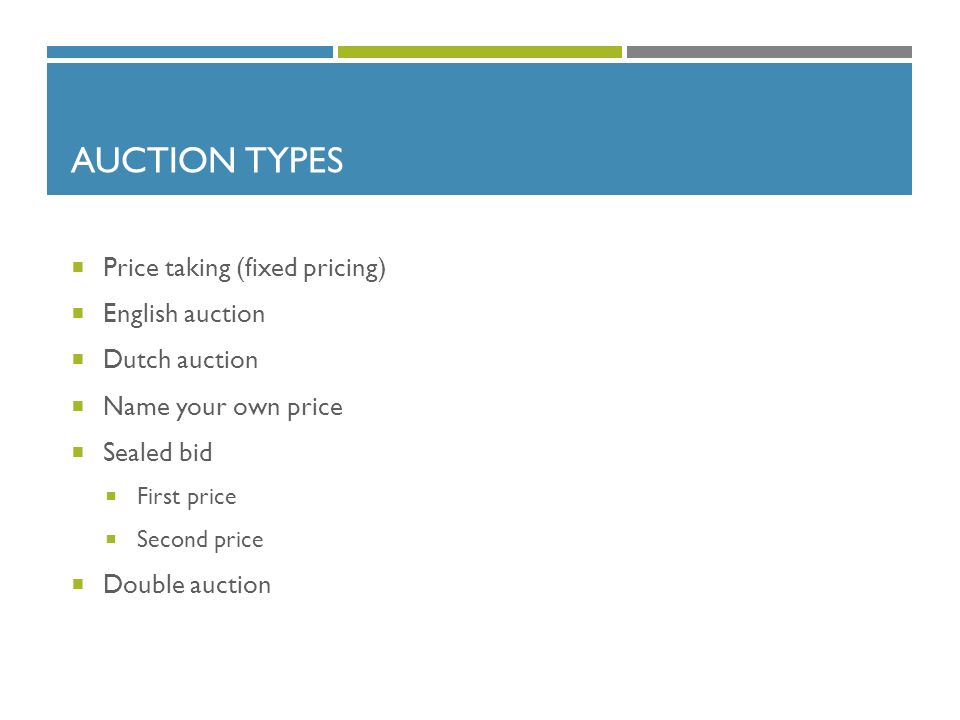Screen dimensions: 960x720
Task: Click the First price sub-bullet text
Action: (187, 497)
